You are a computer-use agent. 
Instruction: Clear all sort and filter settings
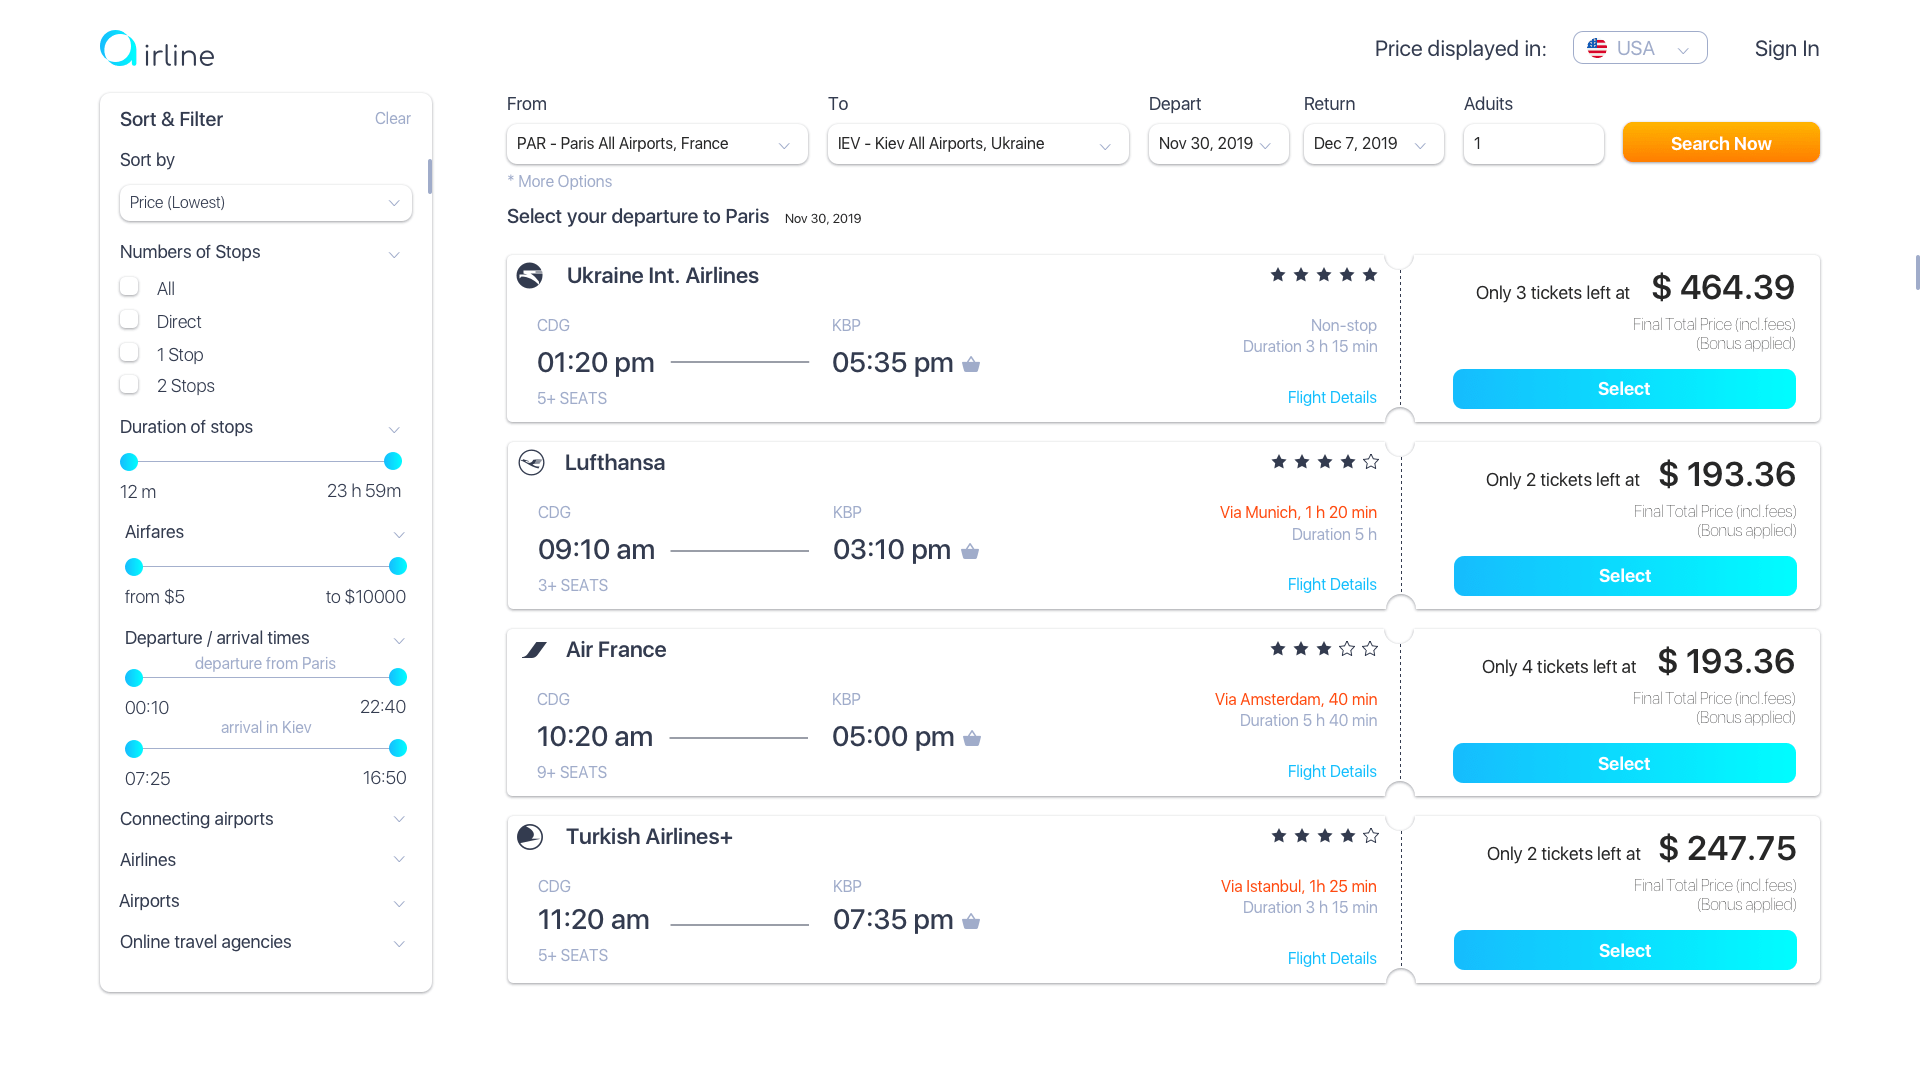392,118
